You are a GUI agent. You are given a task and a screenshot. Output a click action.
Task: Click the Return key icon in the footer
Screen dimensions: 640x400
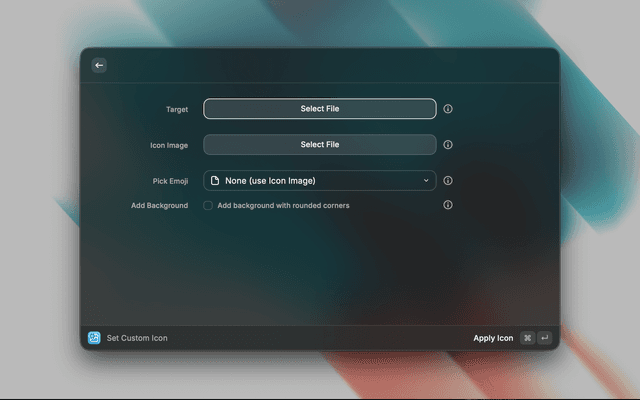tap(545, 338)
